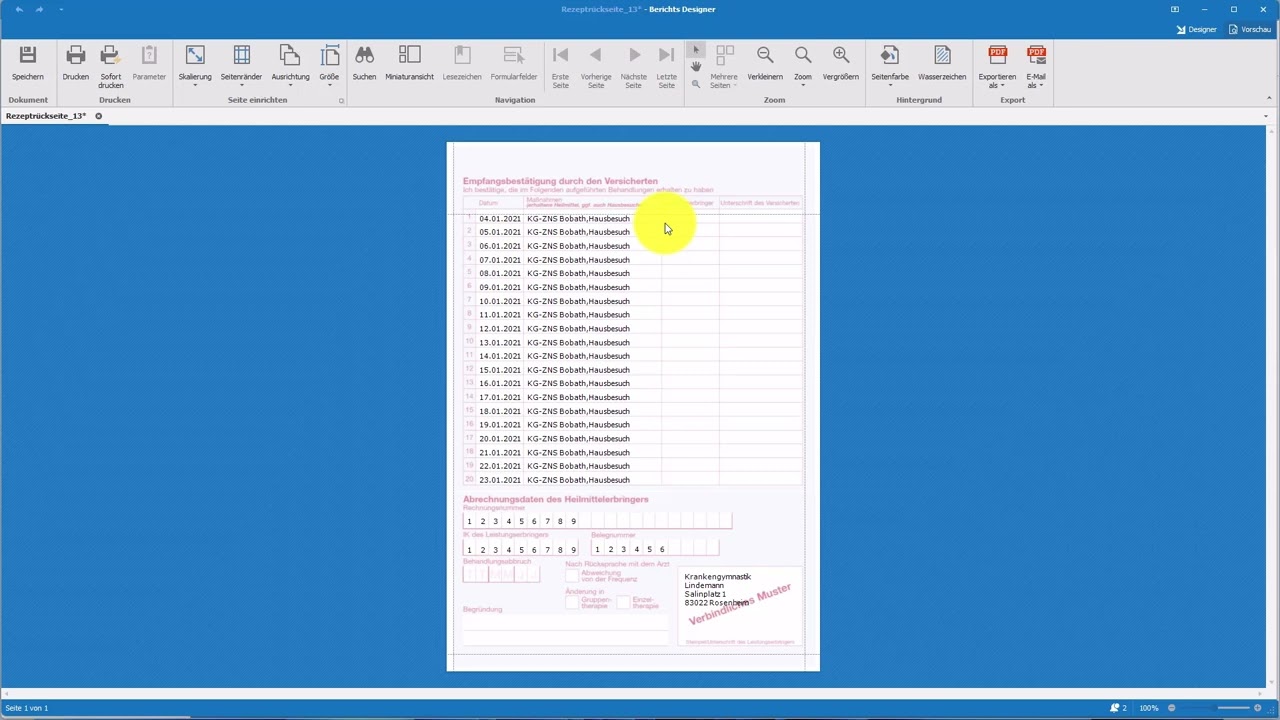Enable the small magnifier tool

pyautogui.click(x=696, y=84)
